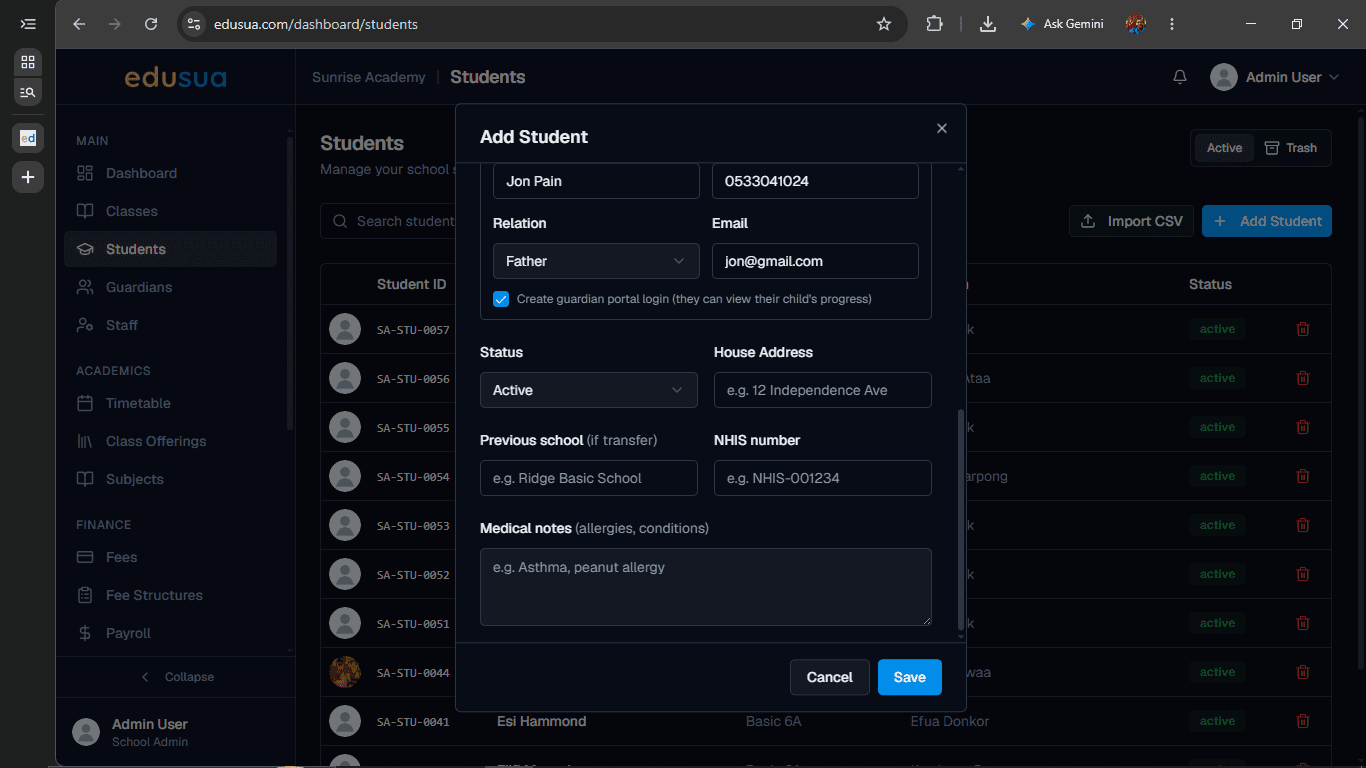Screen dimensions: 1366x768
Task: Open Payroll in the sidebar
Action: click(170, 633)
